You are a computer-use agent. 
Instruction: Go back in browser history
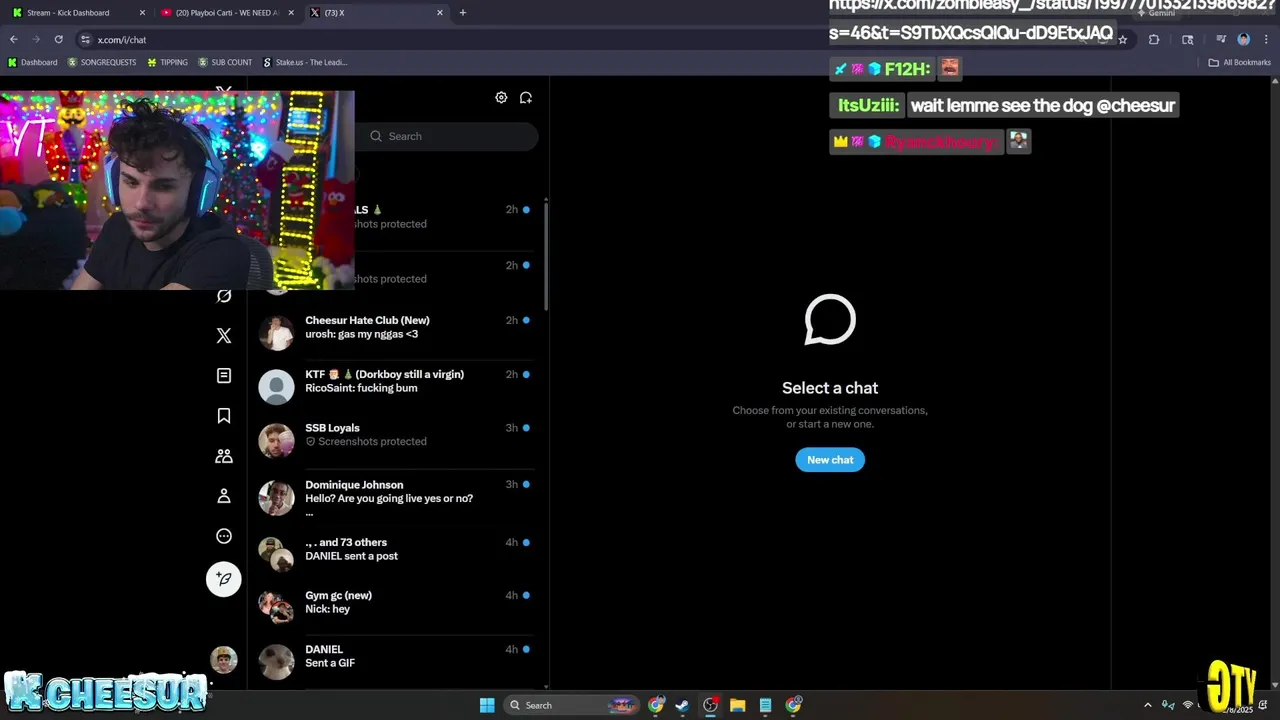(13, 39)
